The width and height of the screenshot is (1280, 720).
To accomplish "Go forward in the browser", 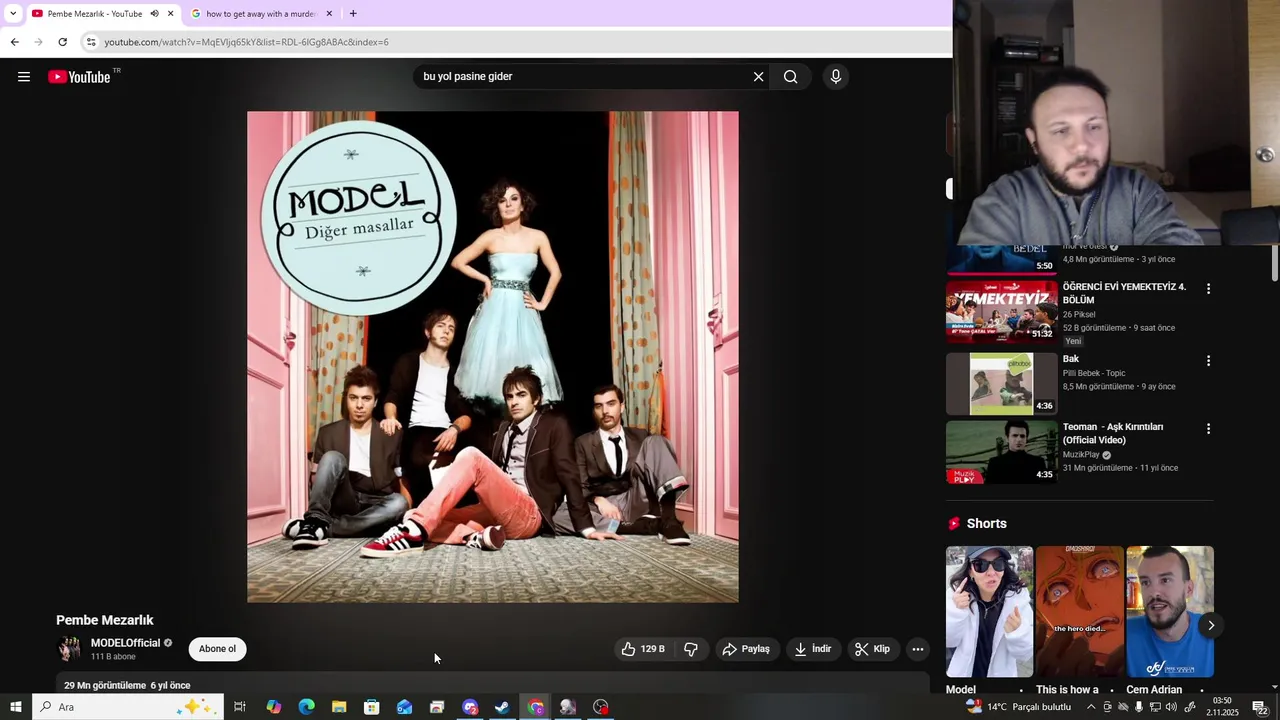I will click(38, 42).
